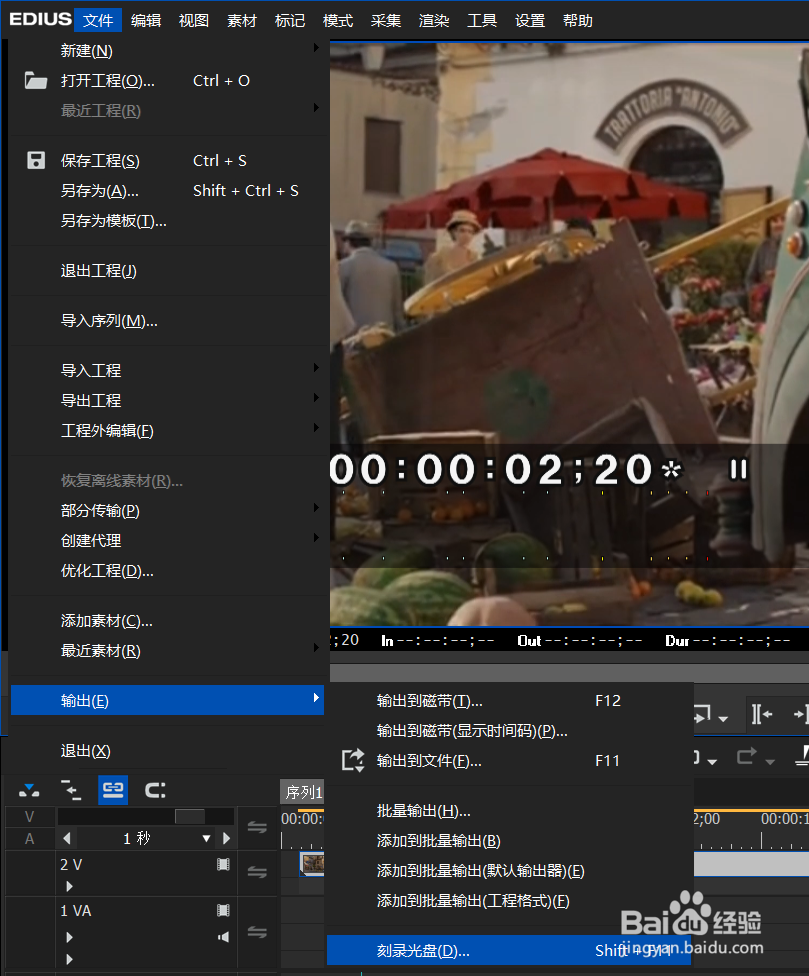The height and width of the screenshot is (976, 809).
Task: Open the 文件 menu in the menu bar
Action: click(98, 21)
